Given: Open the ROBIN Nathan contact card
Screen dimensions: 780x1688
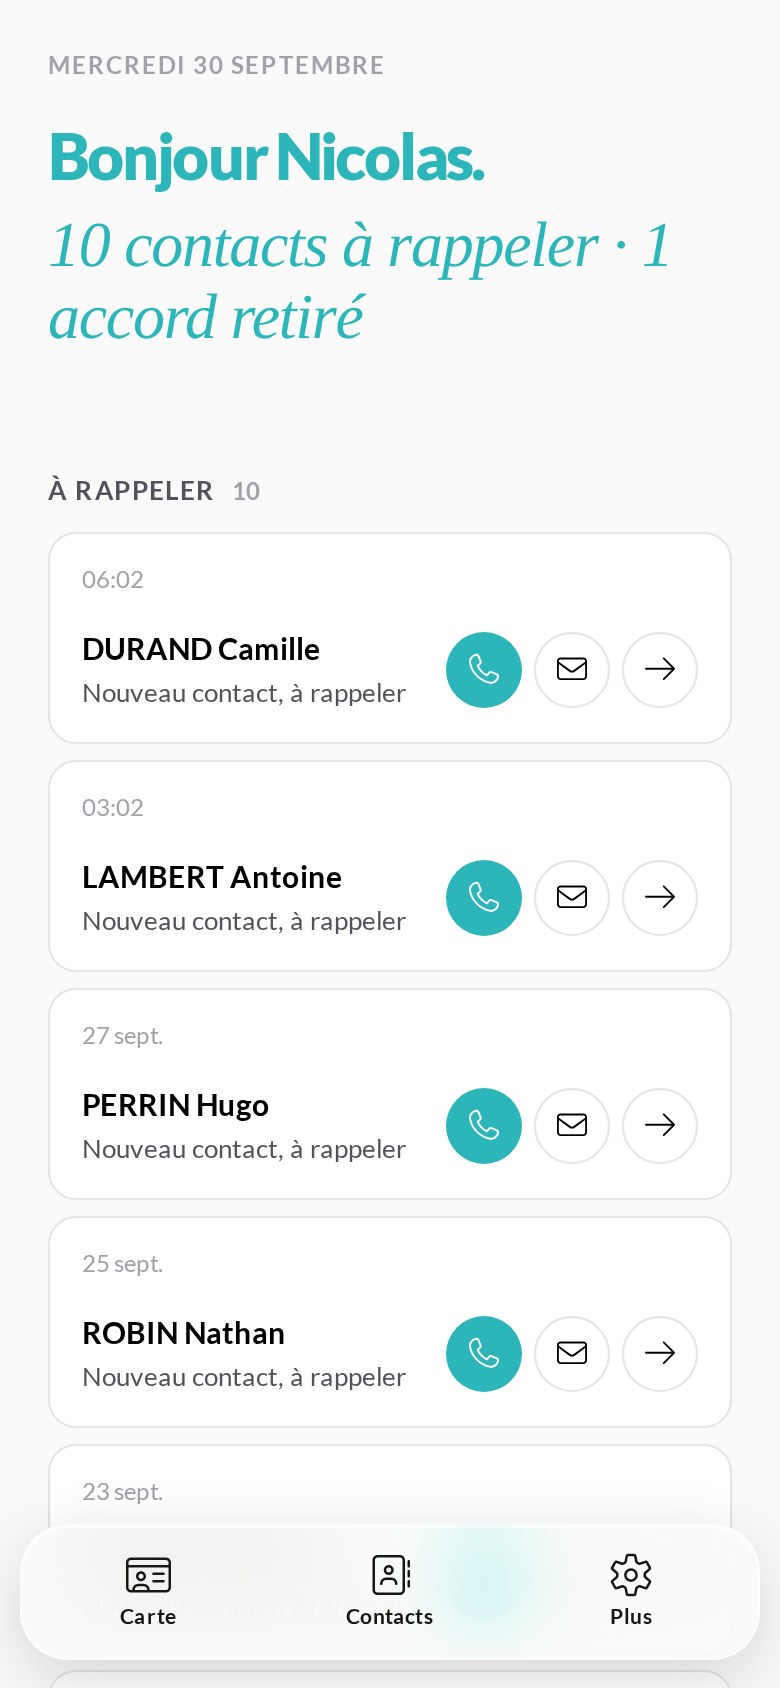Looking at the screenshot, I should click(x=390, y=1322).
